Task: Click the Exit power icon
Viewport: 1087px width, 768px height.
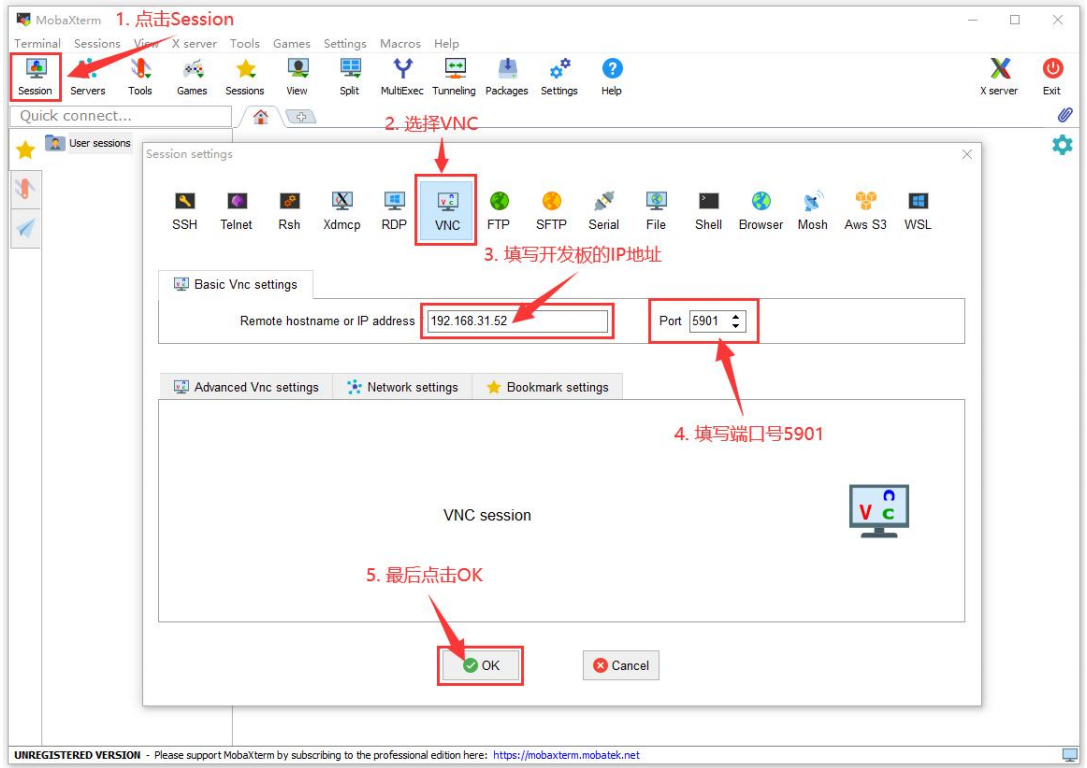Action: tap(1052, 76)
